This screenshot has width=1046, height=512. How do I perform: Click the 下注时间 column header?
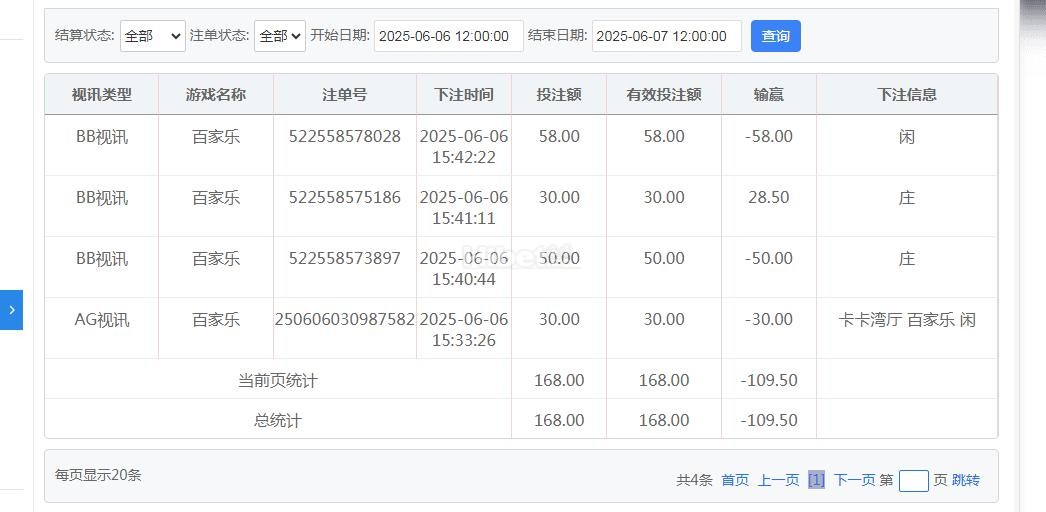coord(463,95)
